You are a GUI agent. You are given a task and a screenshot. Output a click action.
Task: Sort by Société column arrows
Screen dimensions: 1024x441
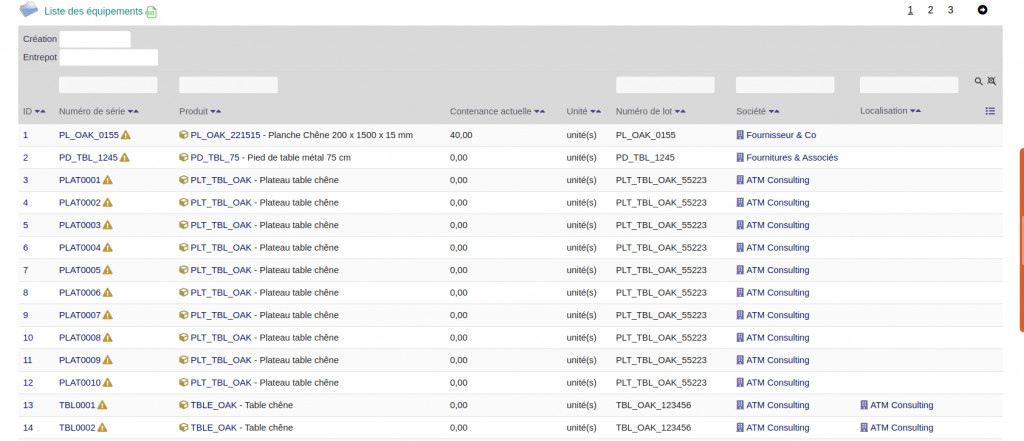click(x=775, y=111)
